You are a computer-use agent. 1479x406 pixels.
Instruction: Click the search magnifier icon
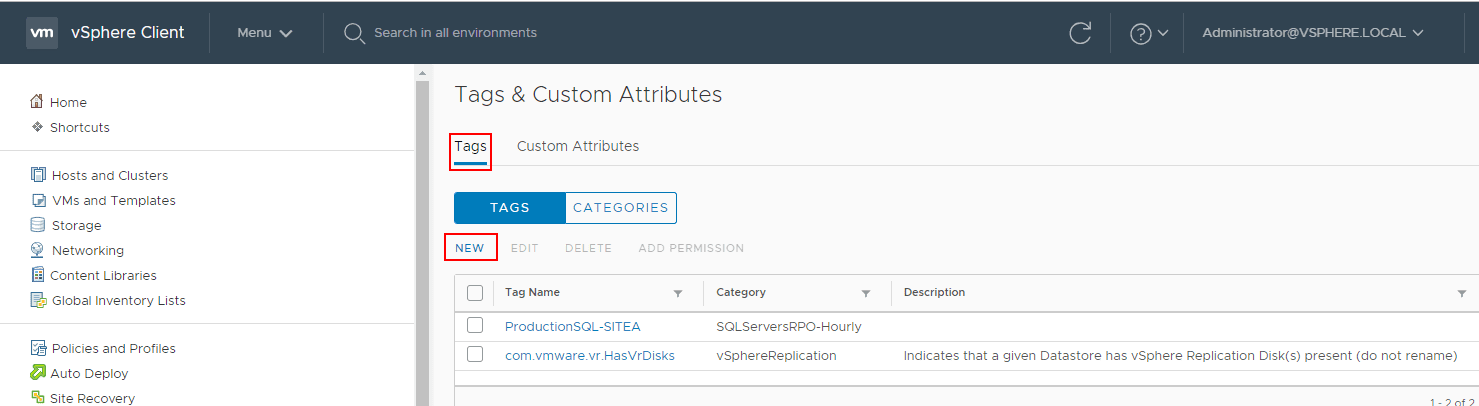click(x=354, y=33)
